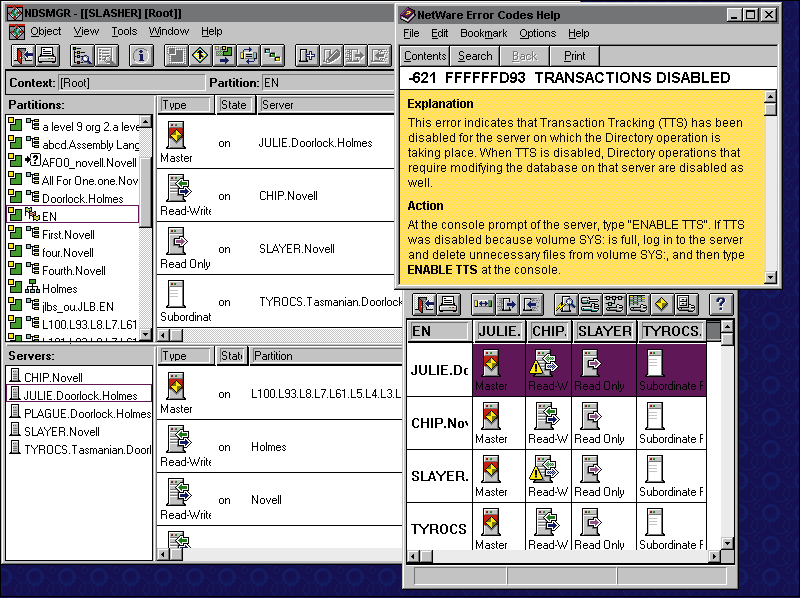Screen dimensions: 800x598
Task: Open the Edit menu in Error Codes Help
Action: (439, 34)
